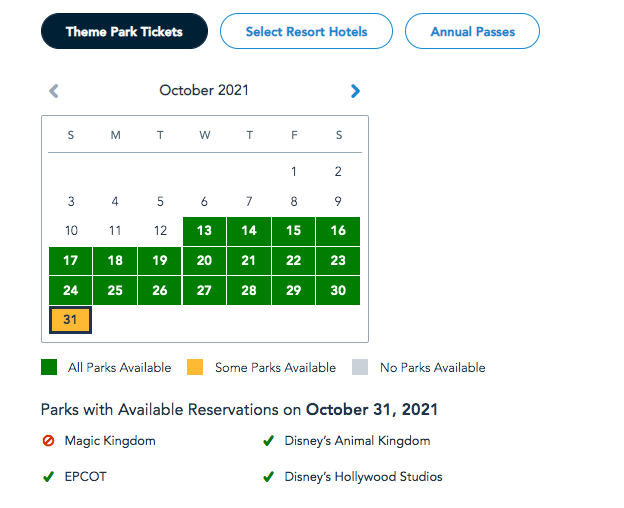
Task: Click October 16 date cell
Action: click(338, 231)
